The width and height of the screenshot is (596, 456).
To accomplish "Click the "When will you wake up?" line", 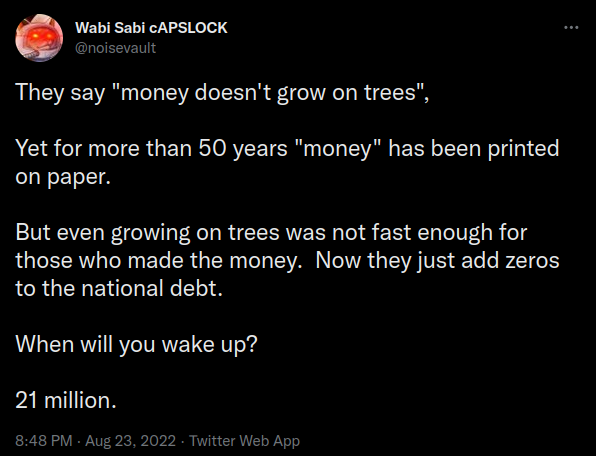I will (136, 344).
